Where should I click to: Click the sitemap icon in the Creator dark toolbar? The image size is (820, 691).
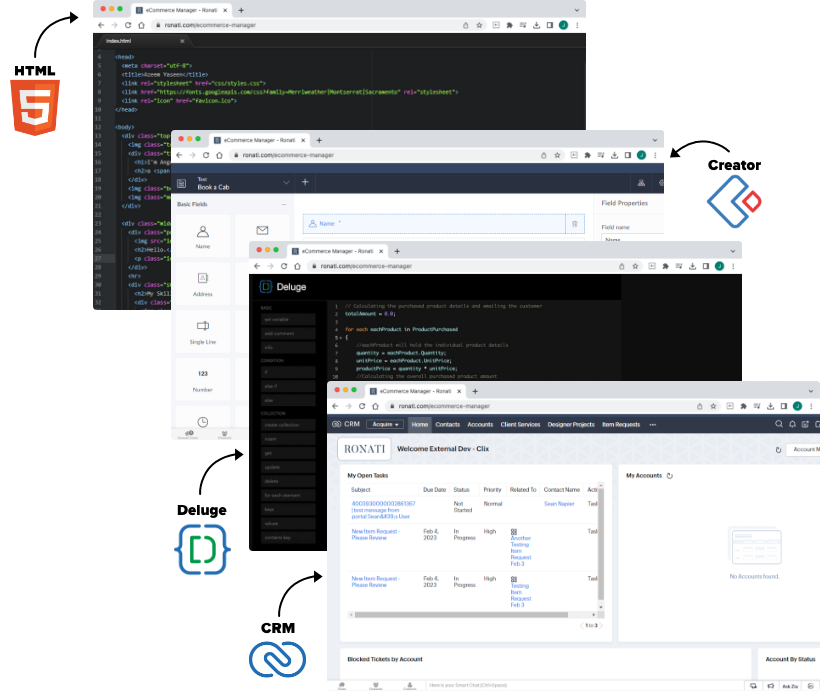click(641, 183)
